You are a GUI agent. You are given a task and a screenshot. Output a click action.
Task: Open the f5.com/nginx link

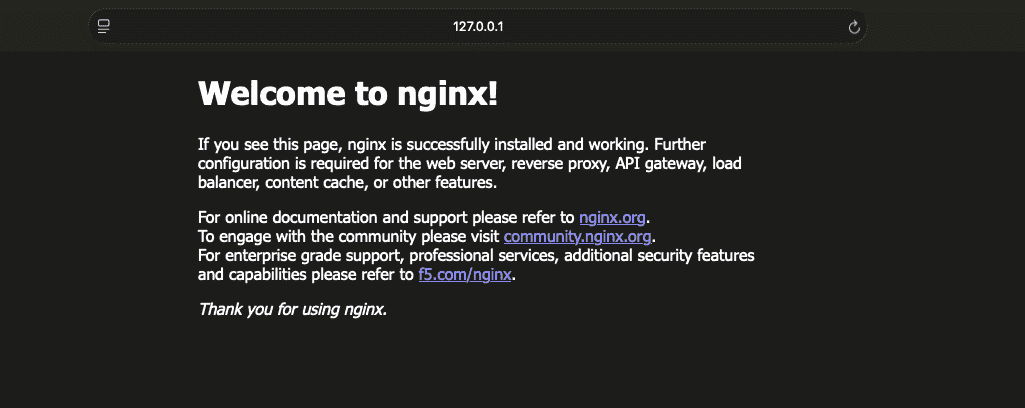coord(465,275)
